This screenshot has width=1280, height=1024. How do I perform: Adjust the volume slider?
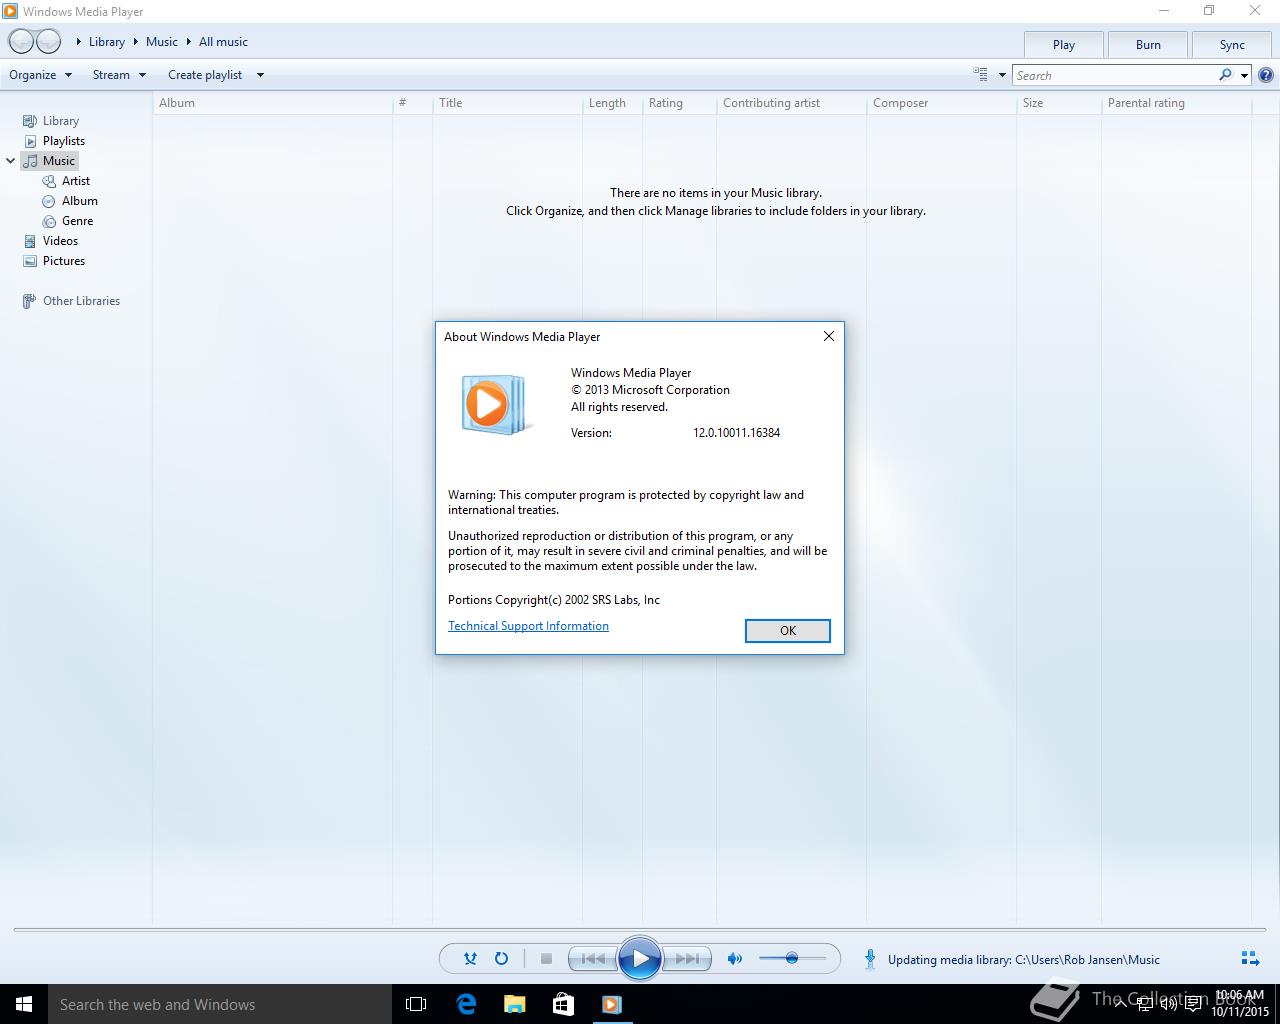pyautogui.click(x=792, y=958)
